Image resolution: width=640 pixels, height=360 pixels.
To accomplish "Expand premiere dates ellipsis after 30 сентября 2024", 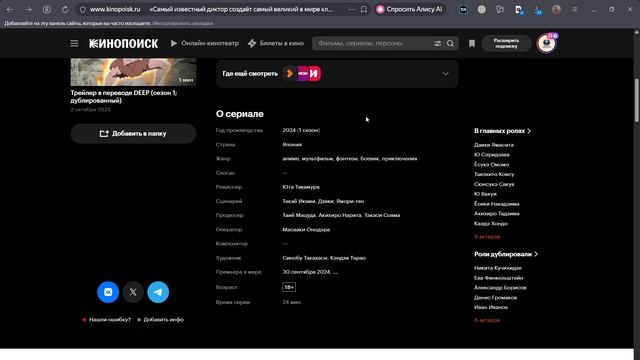I will tap(336, 272).
